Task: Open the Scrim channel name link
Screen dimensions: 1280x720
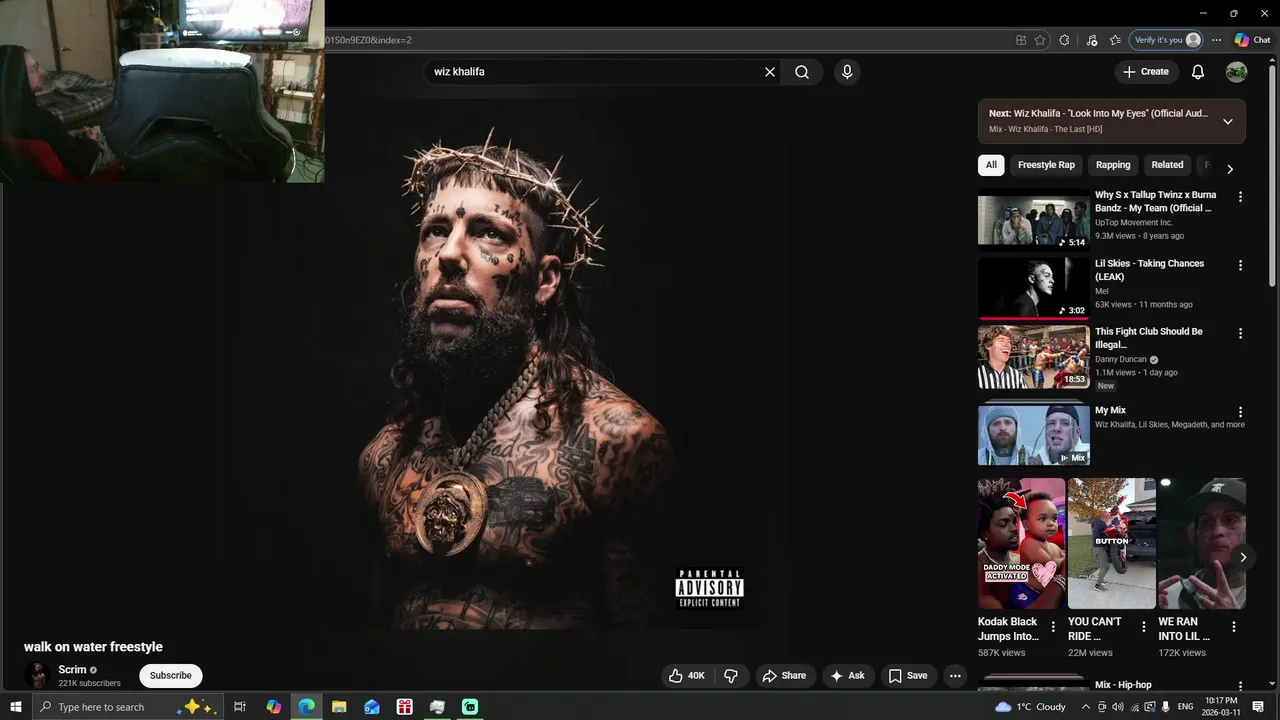Action: click(72, 670)
